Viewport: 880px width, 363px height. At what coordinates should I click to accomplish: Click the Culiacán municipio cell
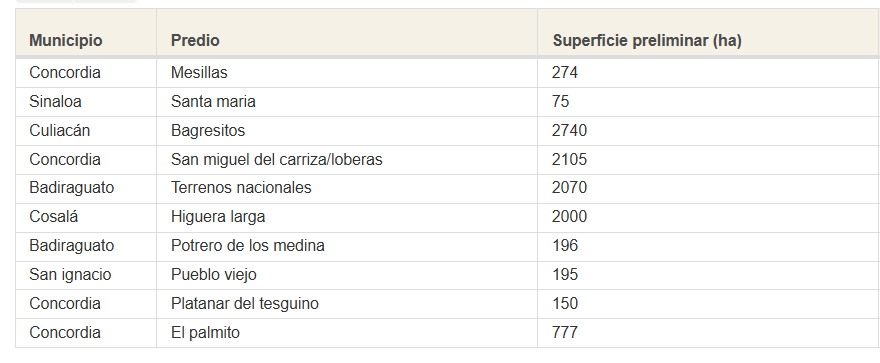pos(86,131)
